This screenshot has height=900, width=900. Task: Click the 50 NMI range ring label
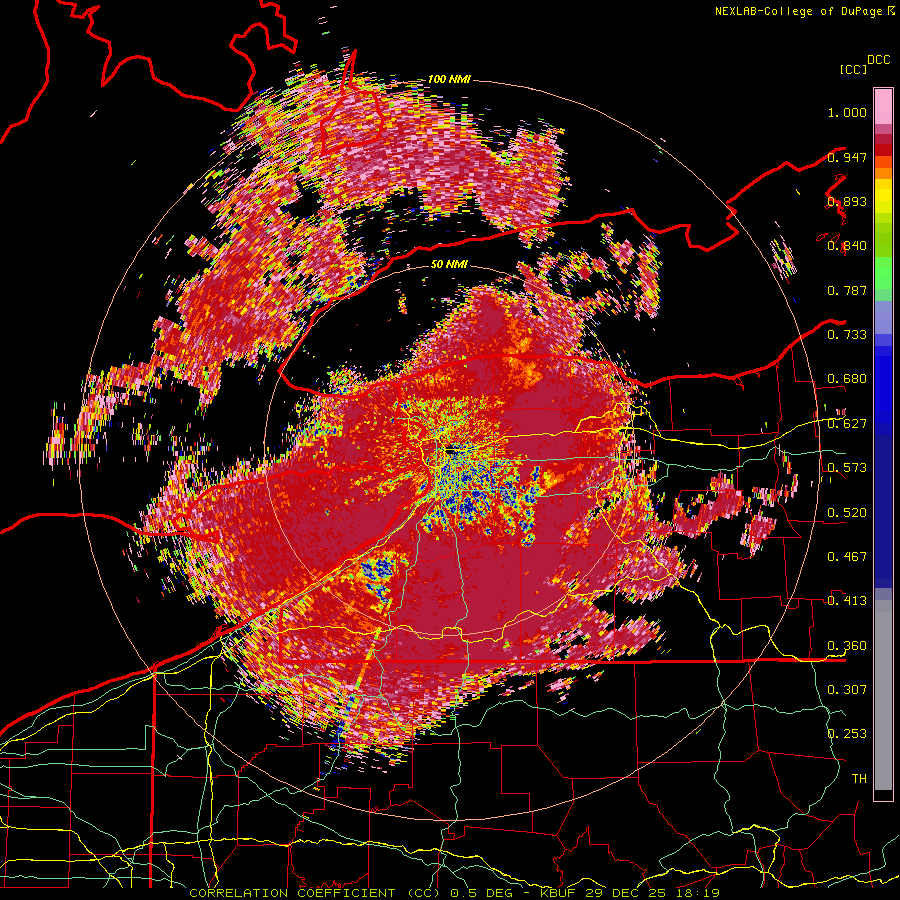click(x=449, y=264)
